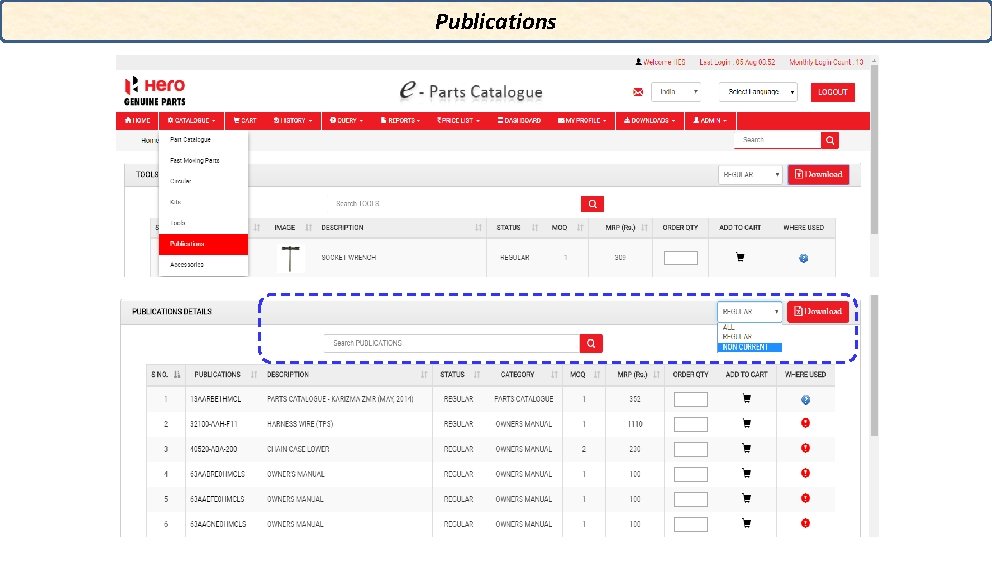Click where-used alert for CHAIN CASE LOWER
992x567 pixels.
(805, 448)
